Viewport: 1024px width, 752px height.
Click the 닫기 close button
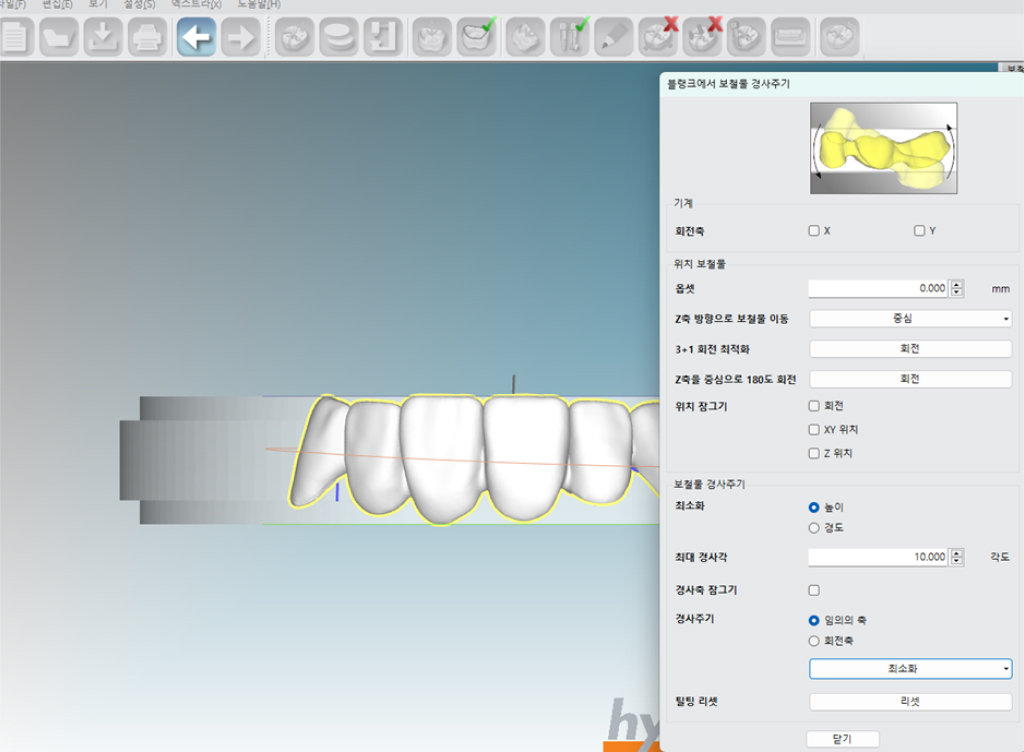[842, 739]
